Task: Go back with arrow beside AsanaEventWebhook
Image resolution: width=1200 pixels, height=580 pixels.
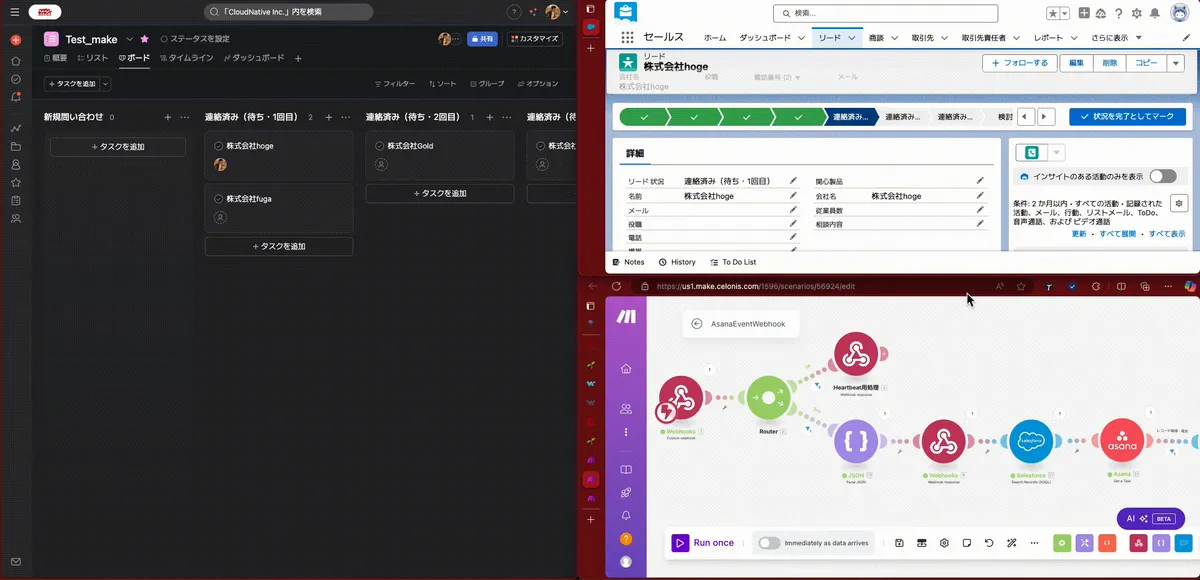Action: [x=696, y=324]
